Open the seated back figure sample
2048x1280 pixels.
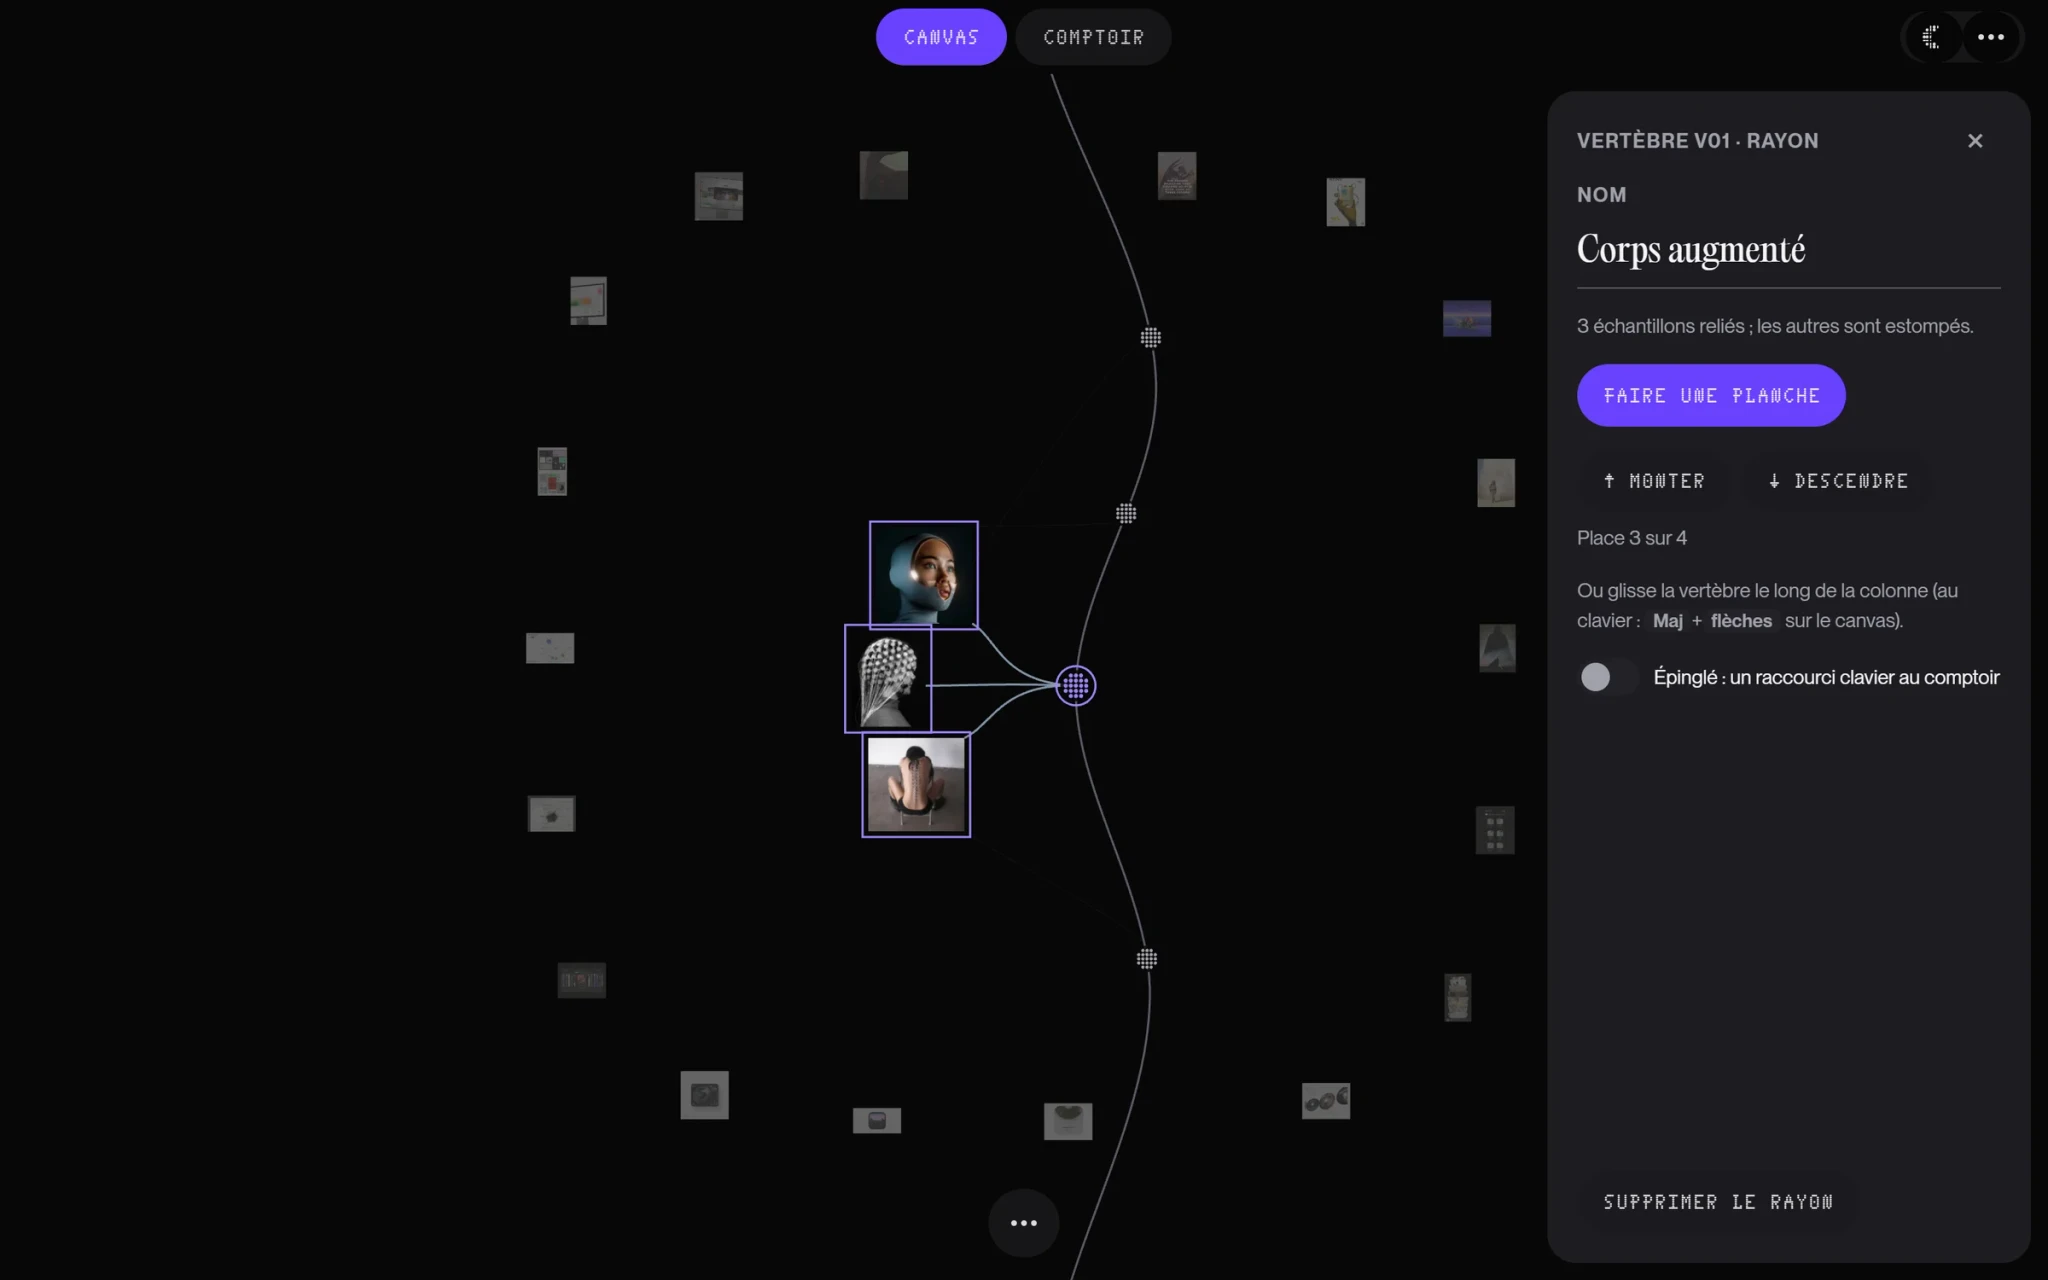coord(916,785)
